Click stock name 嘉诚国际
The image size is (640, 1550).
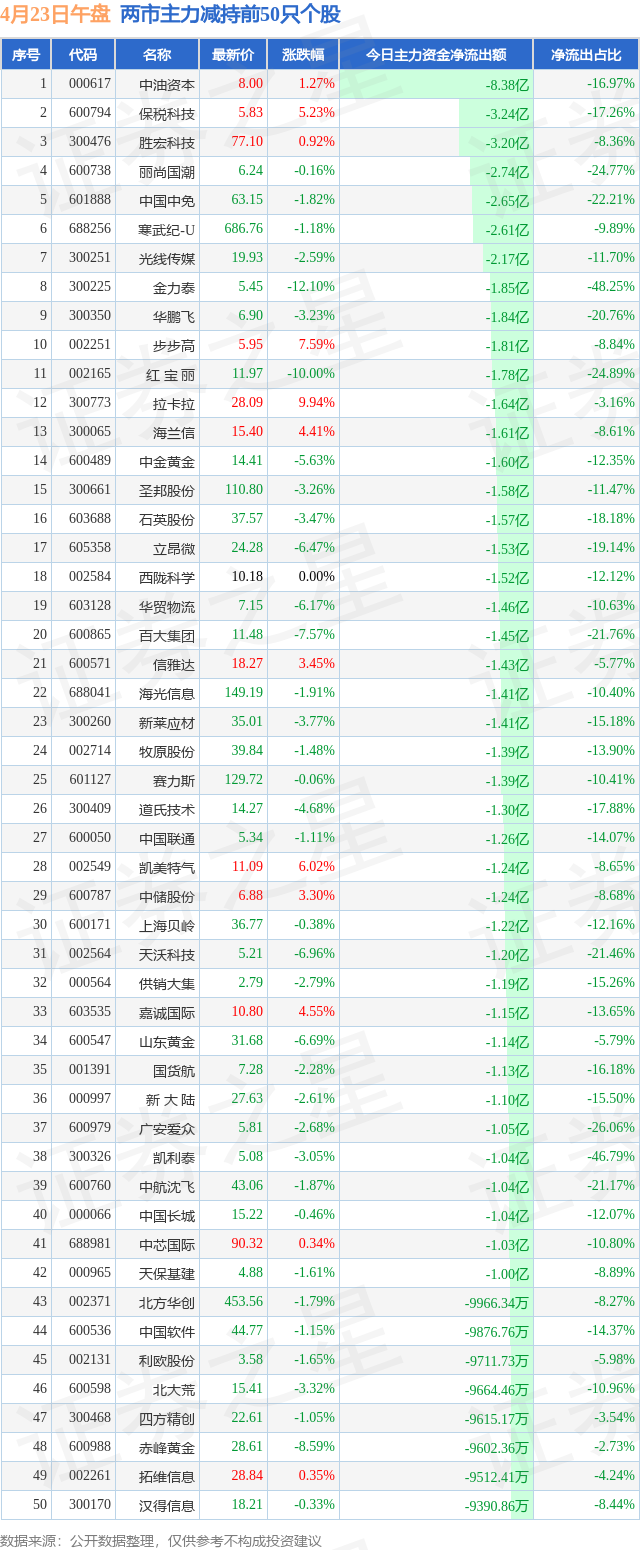point(167,1012)
